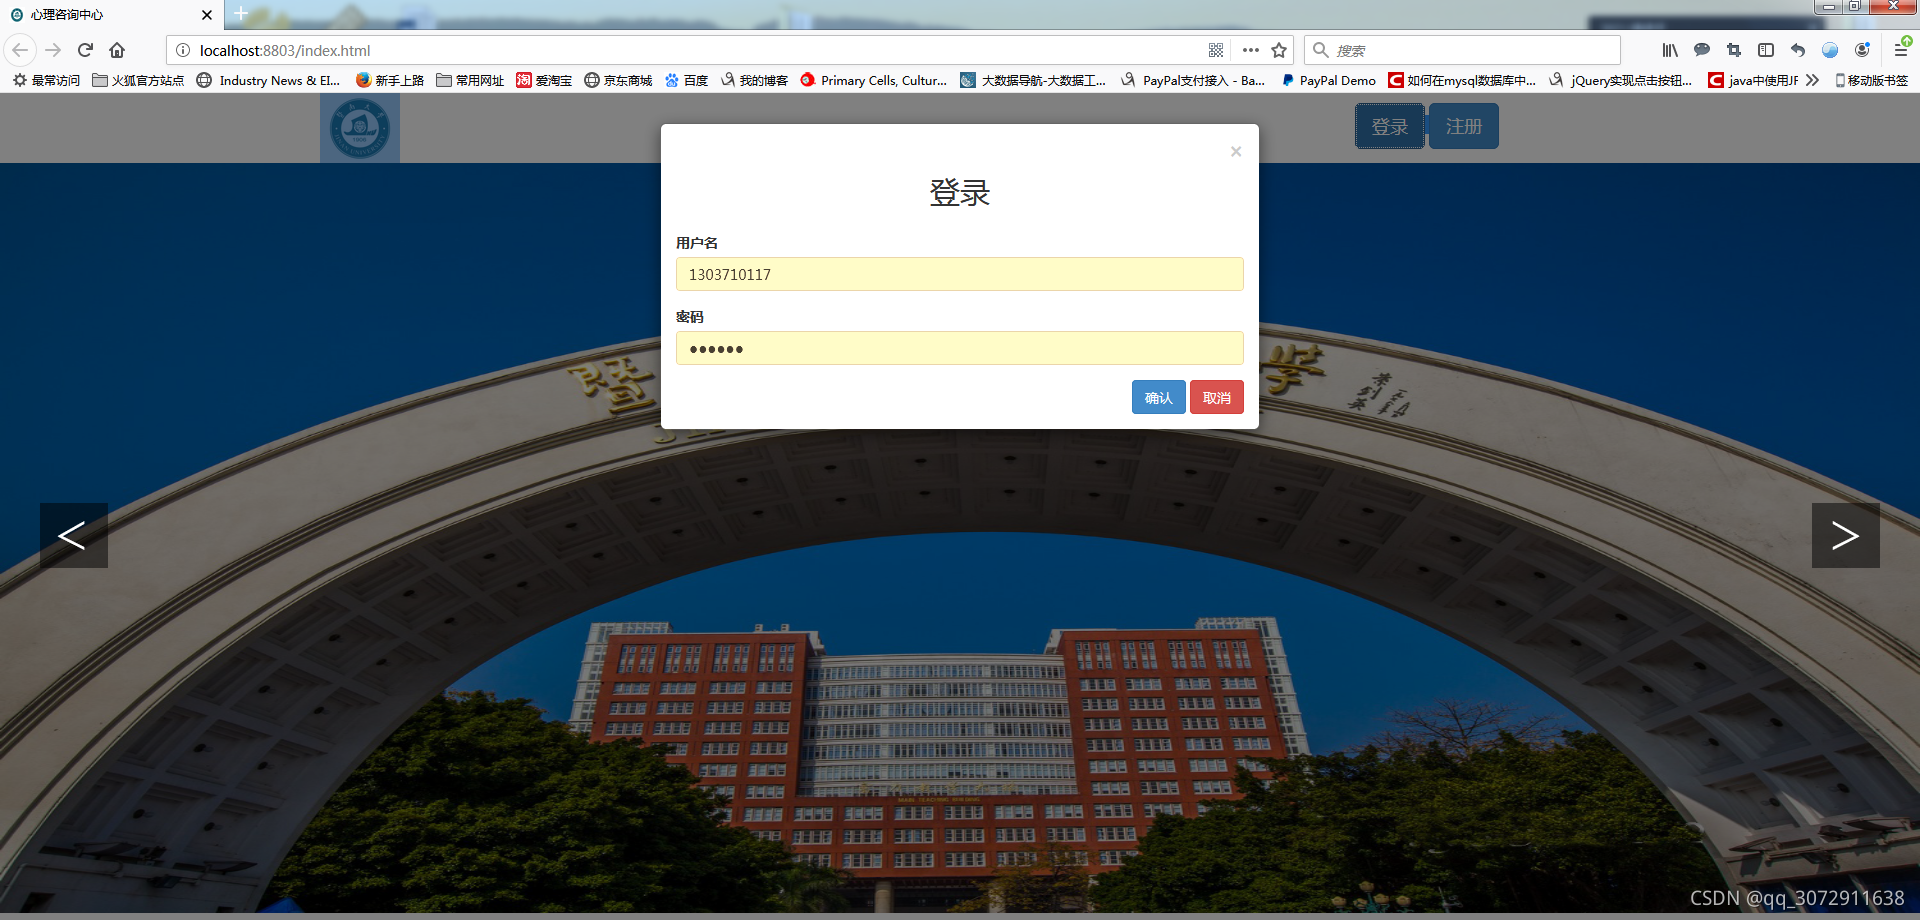Click into the browser search box
This screenshot has height=920, width=1920.
(1462, 50)
